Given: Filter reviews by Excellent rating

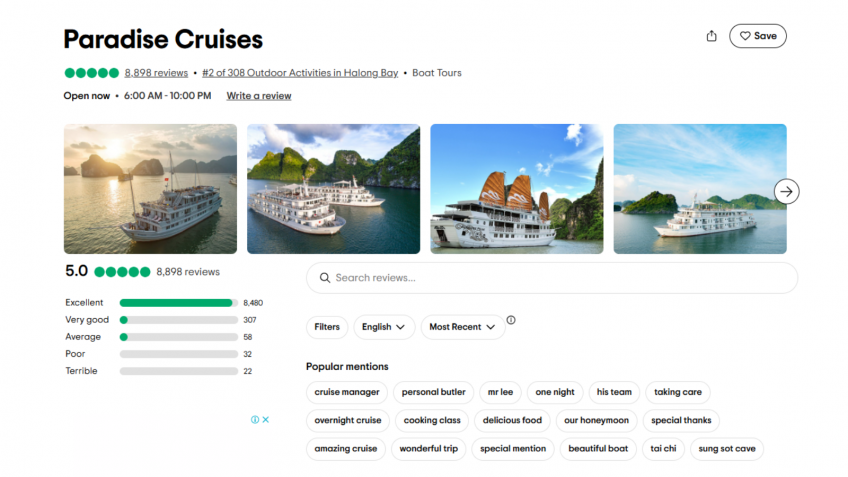Looking at the screenshot, I should [x=176, y=303].
